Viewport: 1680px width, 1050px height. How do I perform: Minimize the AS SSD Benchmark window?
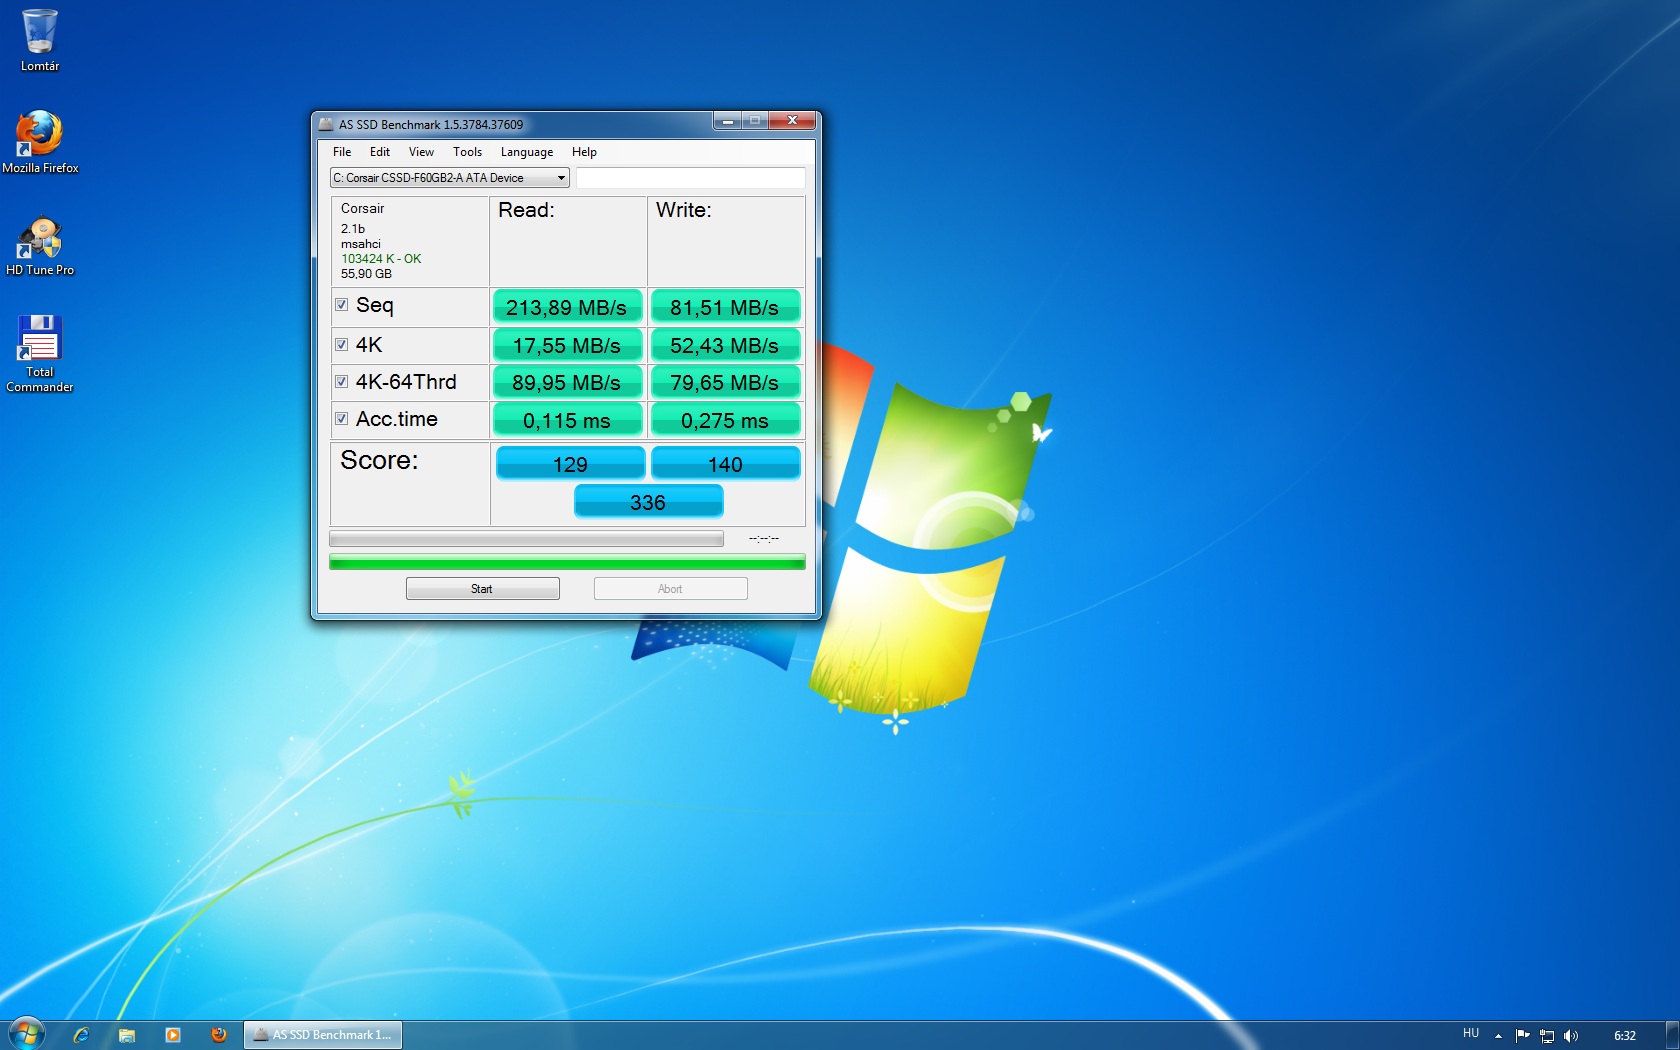point(728,121)
